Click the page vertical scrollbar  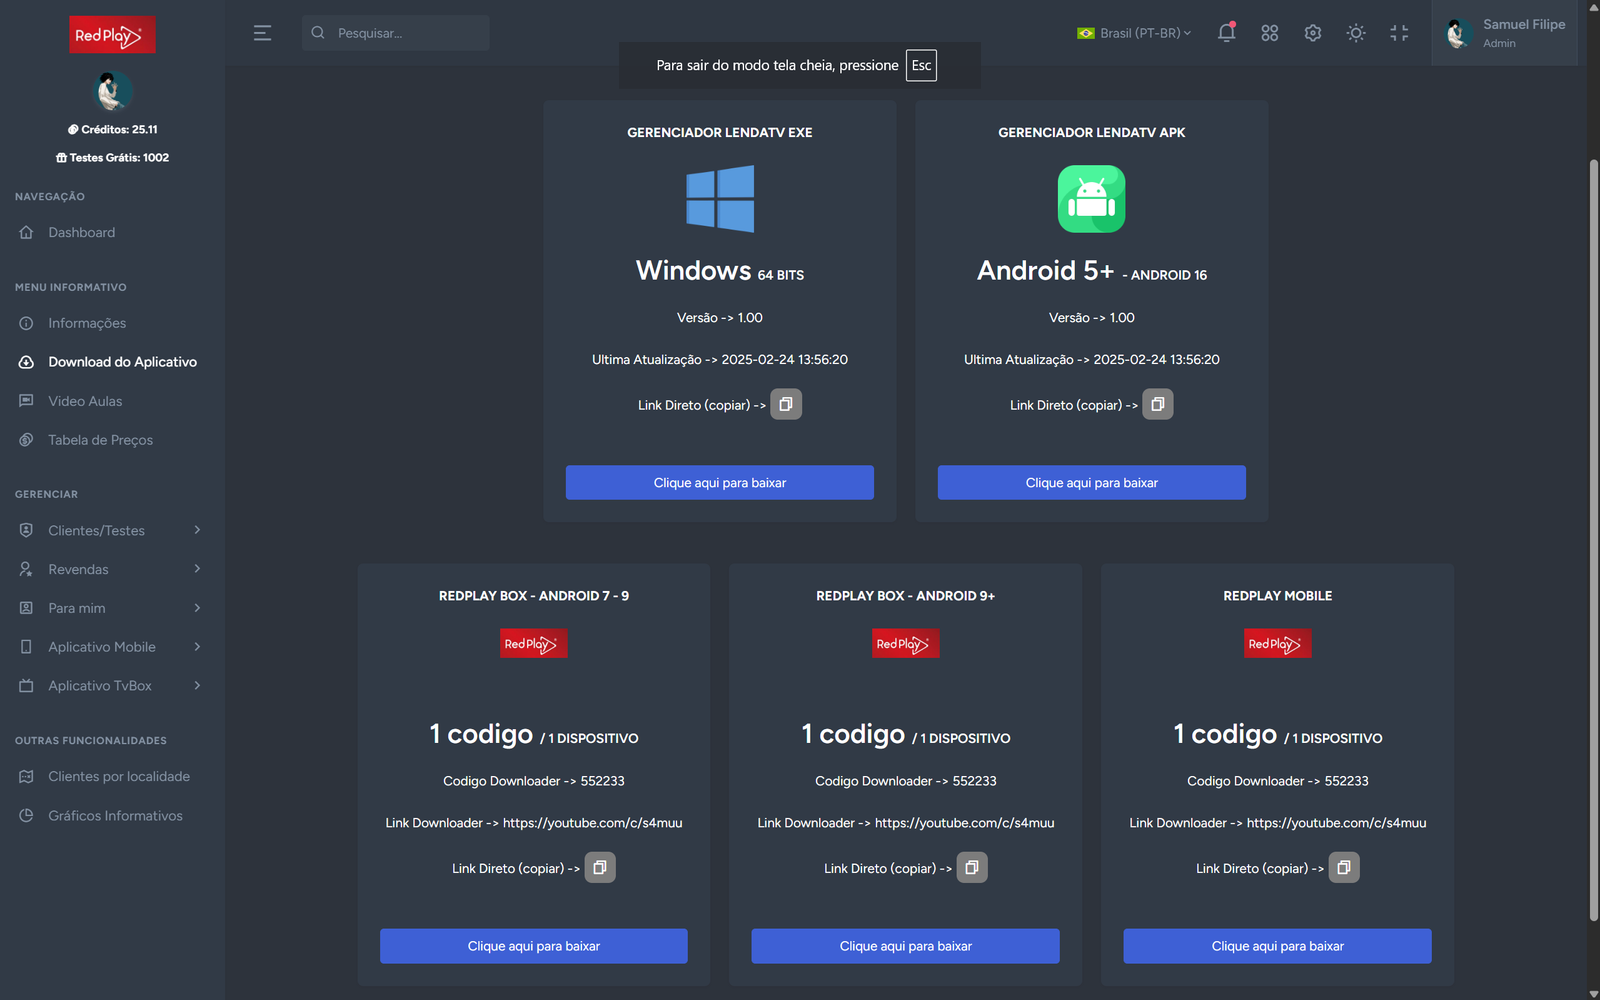coord(1594,540)
